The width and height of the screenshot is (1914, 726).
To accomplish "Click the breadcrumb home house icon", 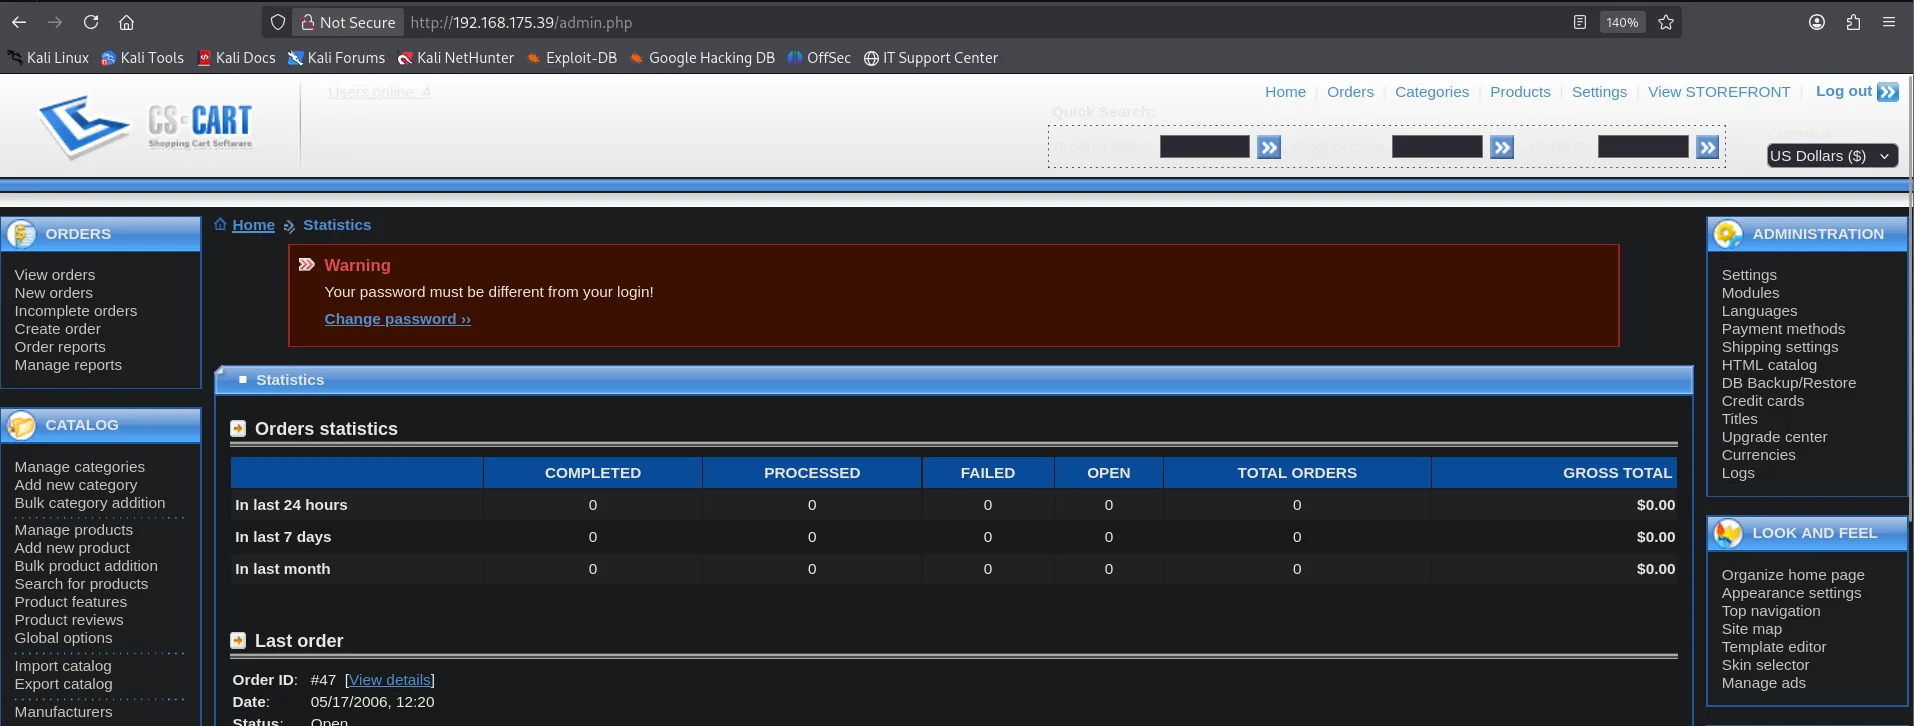I will coord(220,224).
